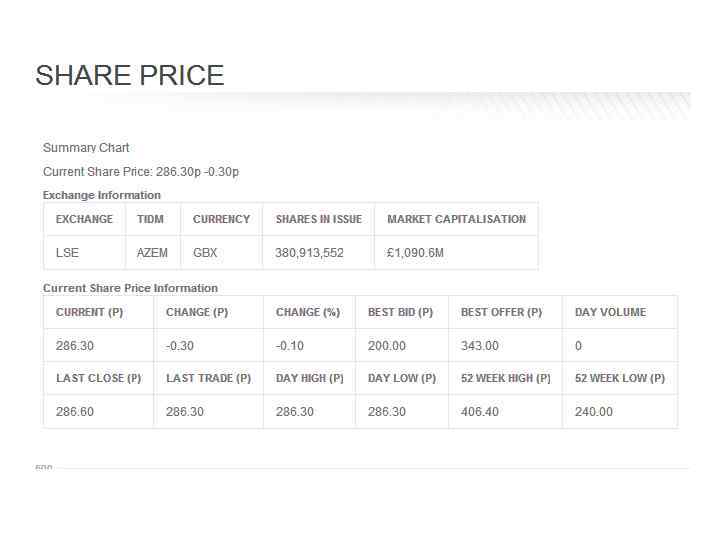
Task: Click the Current Share Price 286.30p line
Action: click(x=141, y=172)
